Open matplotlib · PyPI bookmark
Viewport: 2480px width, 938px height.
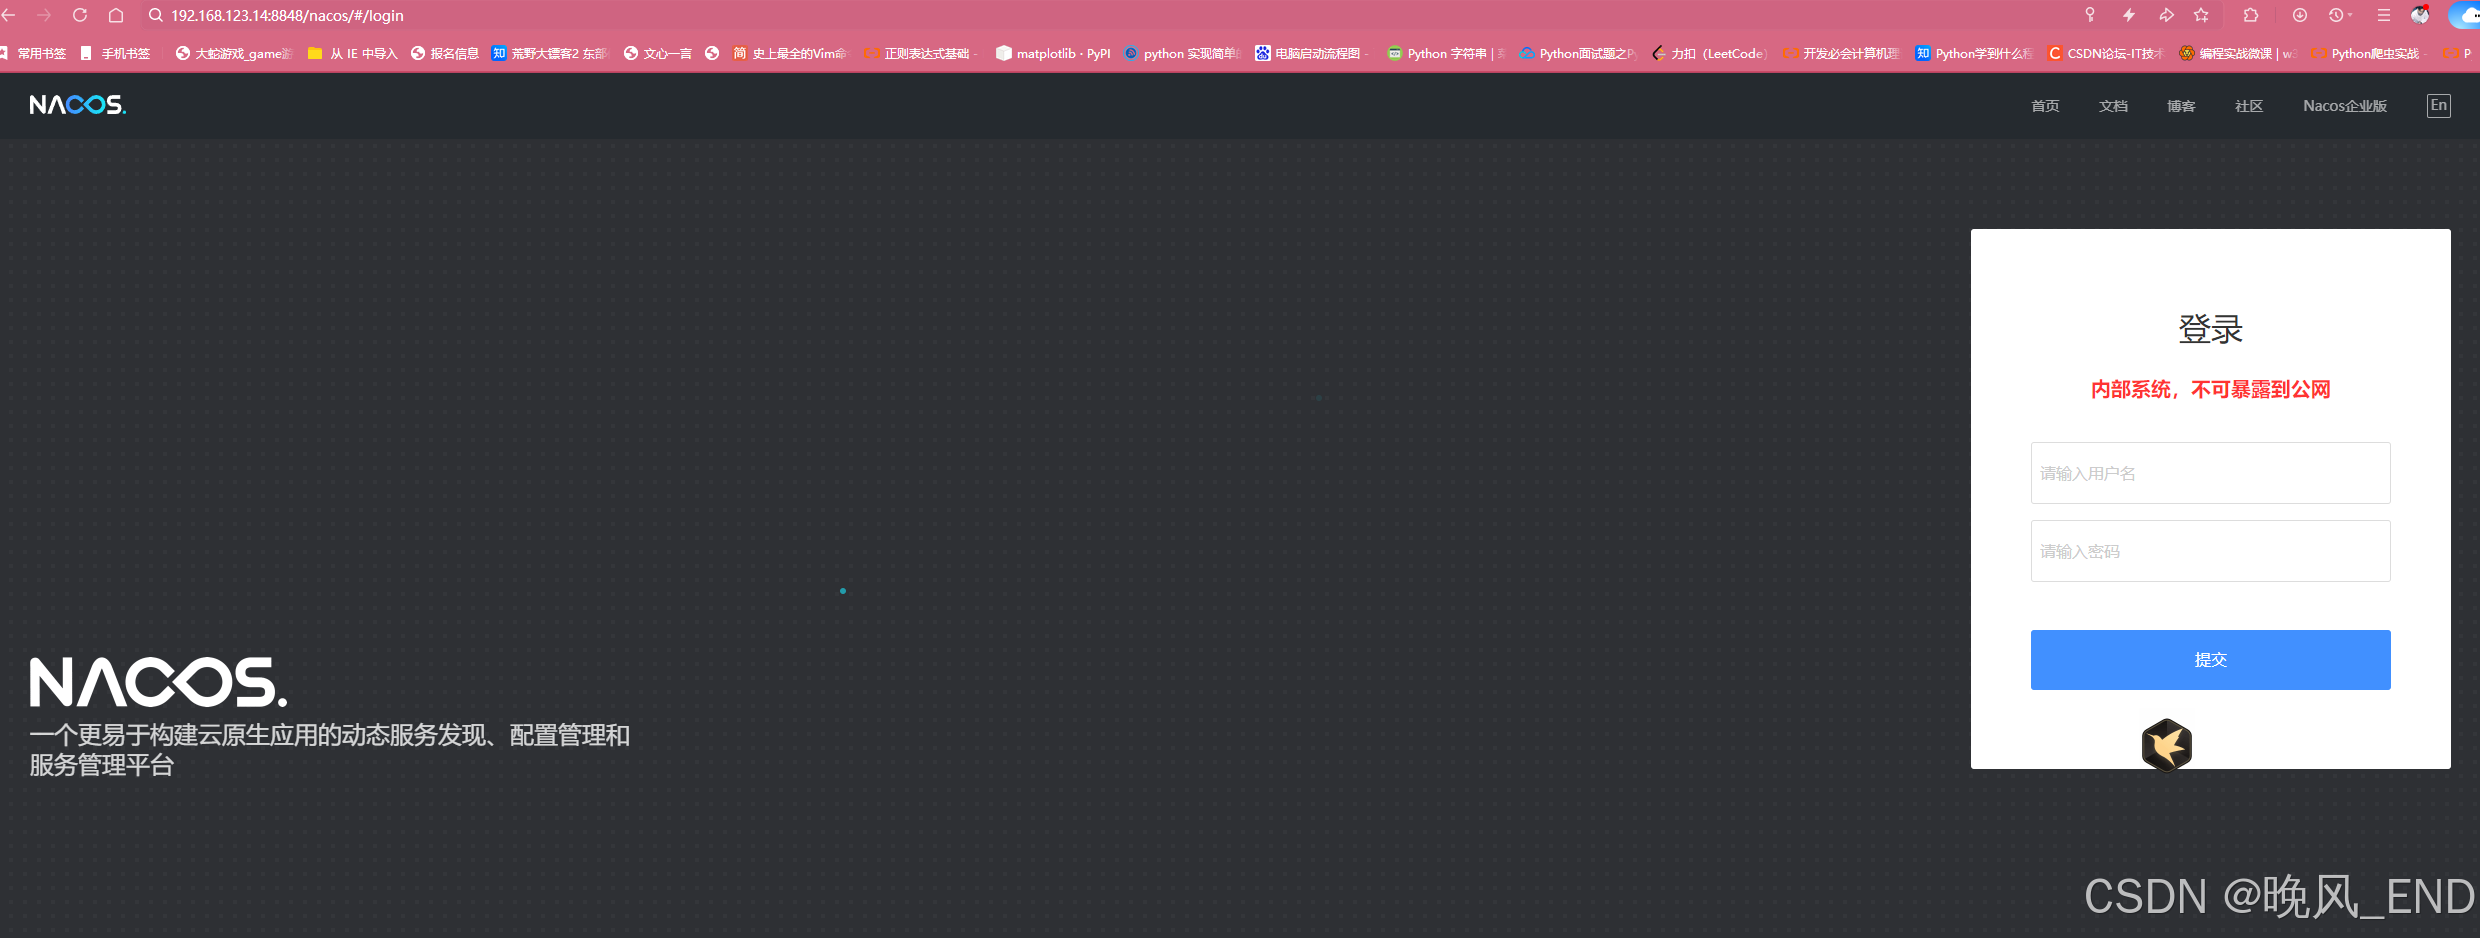1054,53
